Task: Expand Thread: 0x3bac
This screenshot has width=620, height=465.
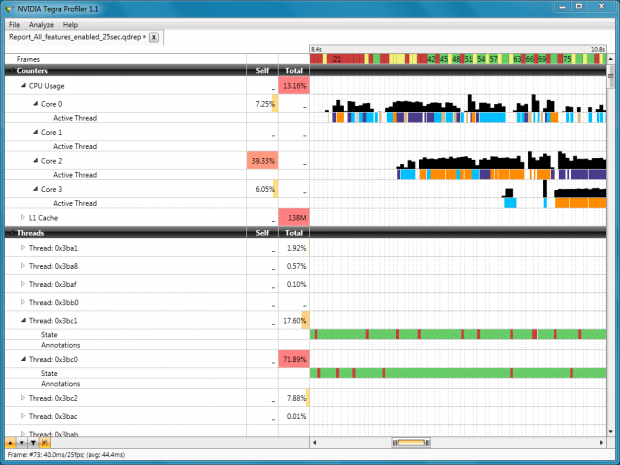Action: point(23,416)
